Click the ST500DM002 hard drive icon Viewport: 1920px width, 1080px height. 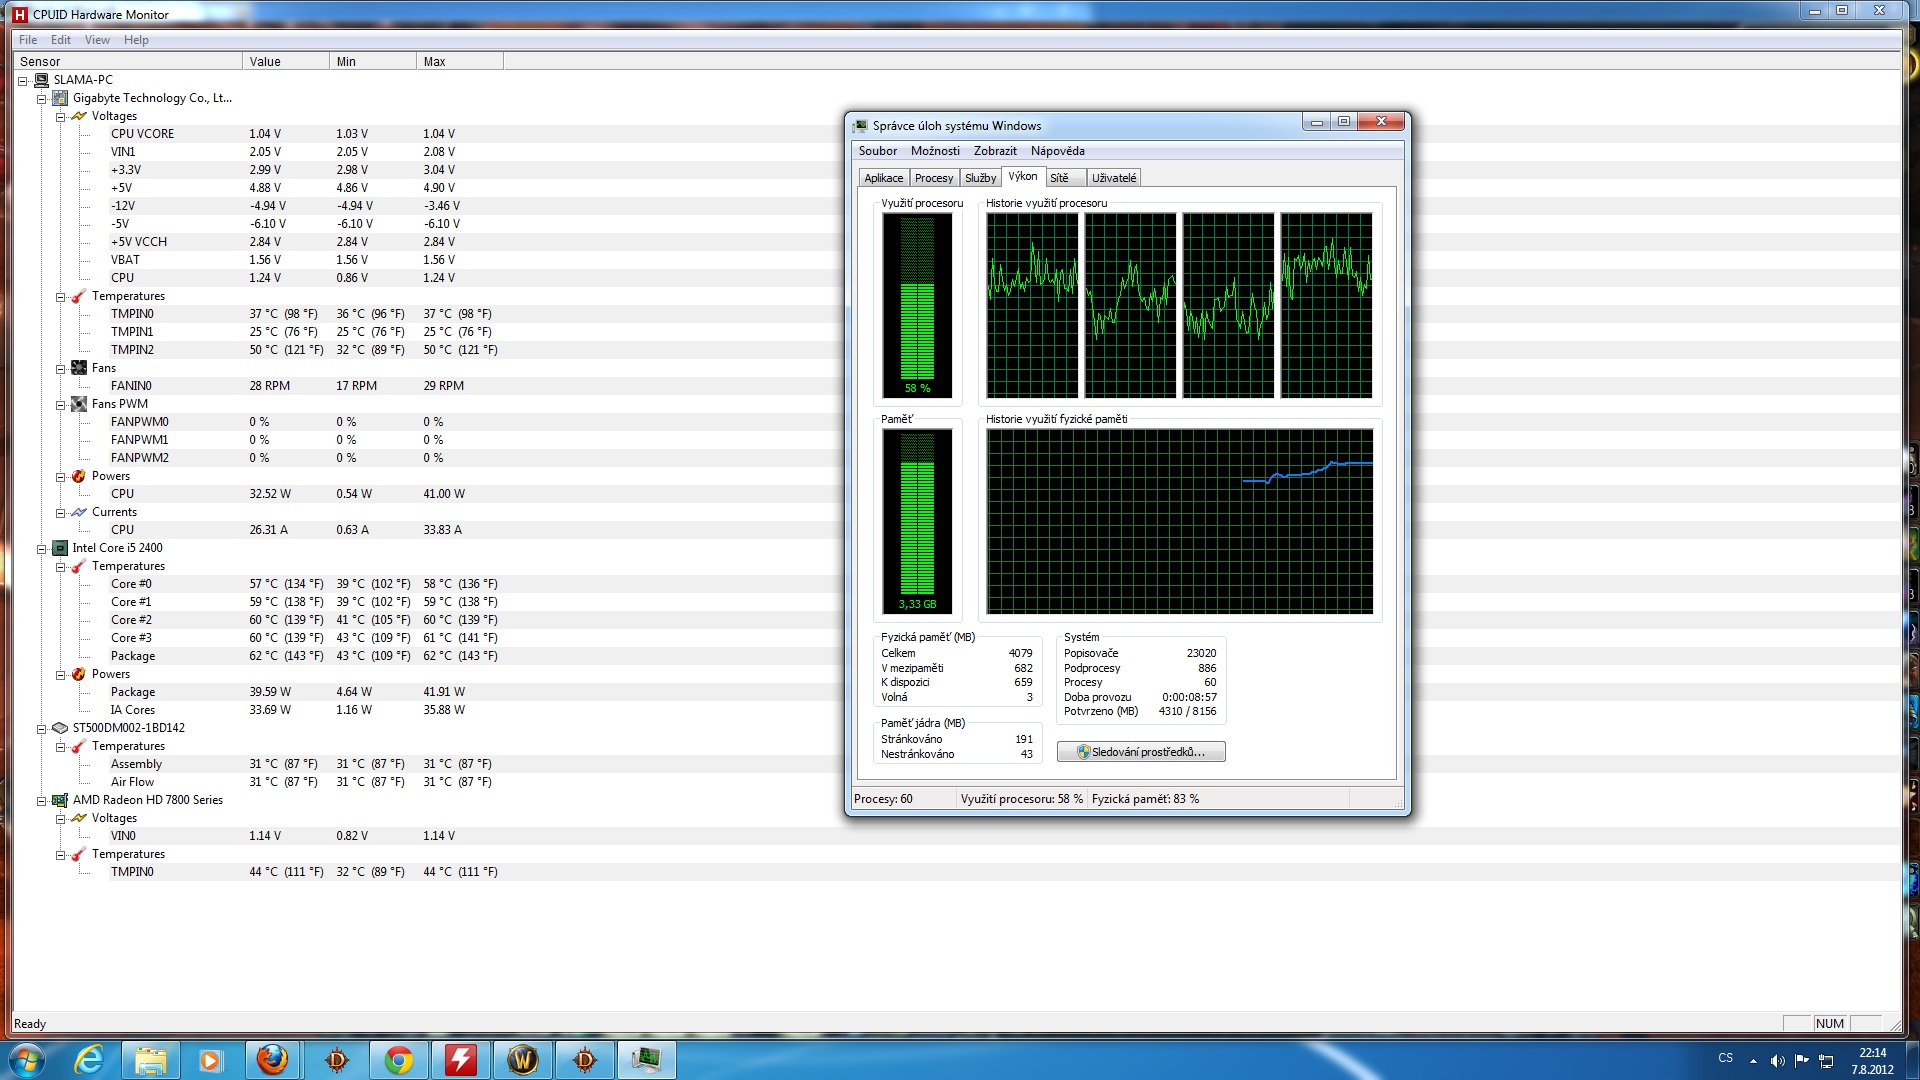pos(60,728)
